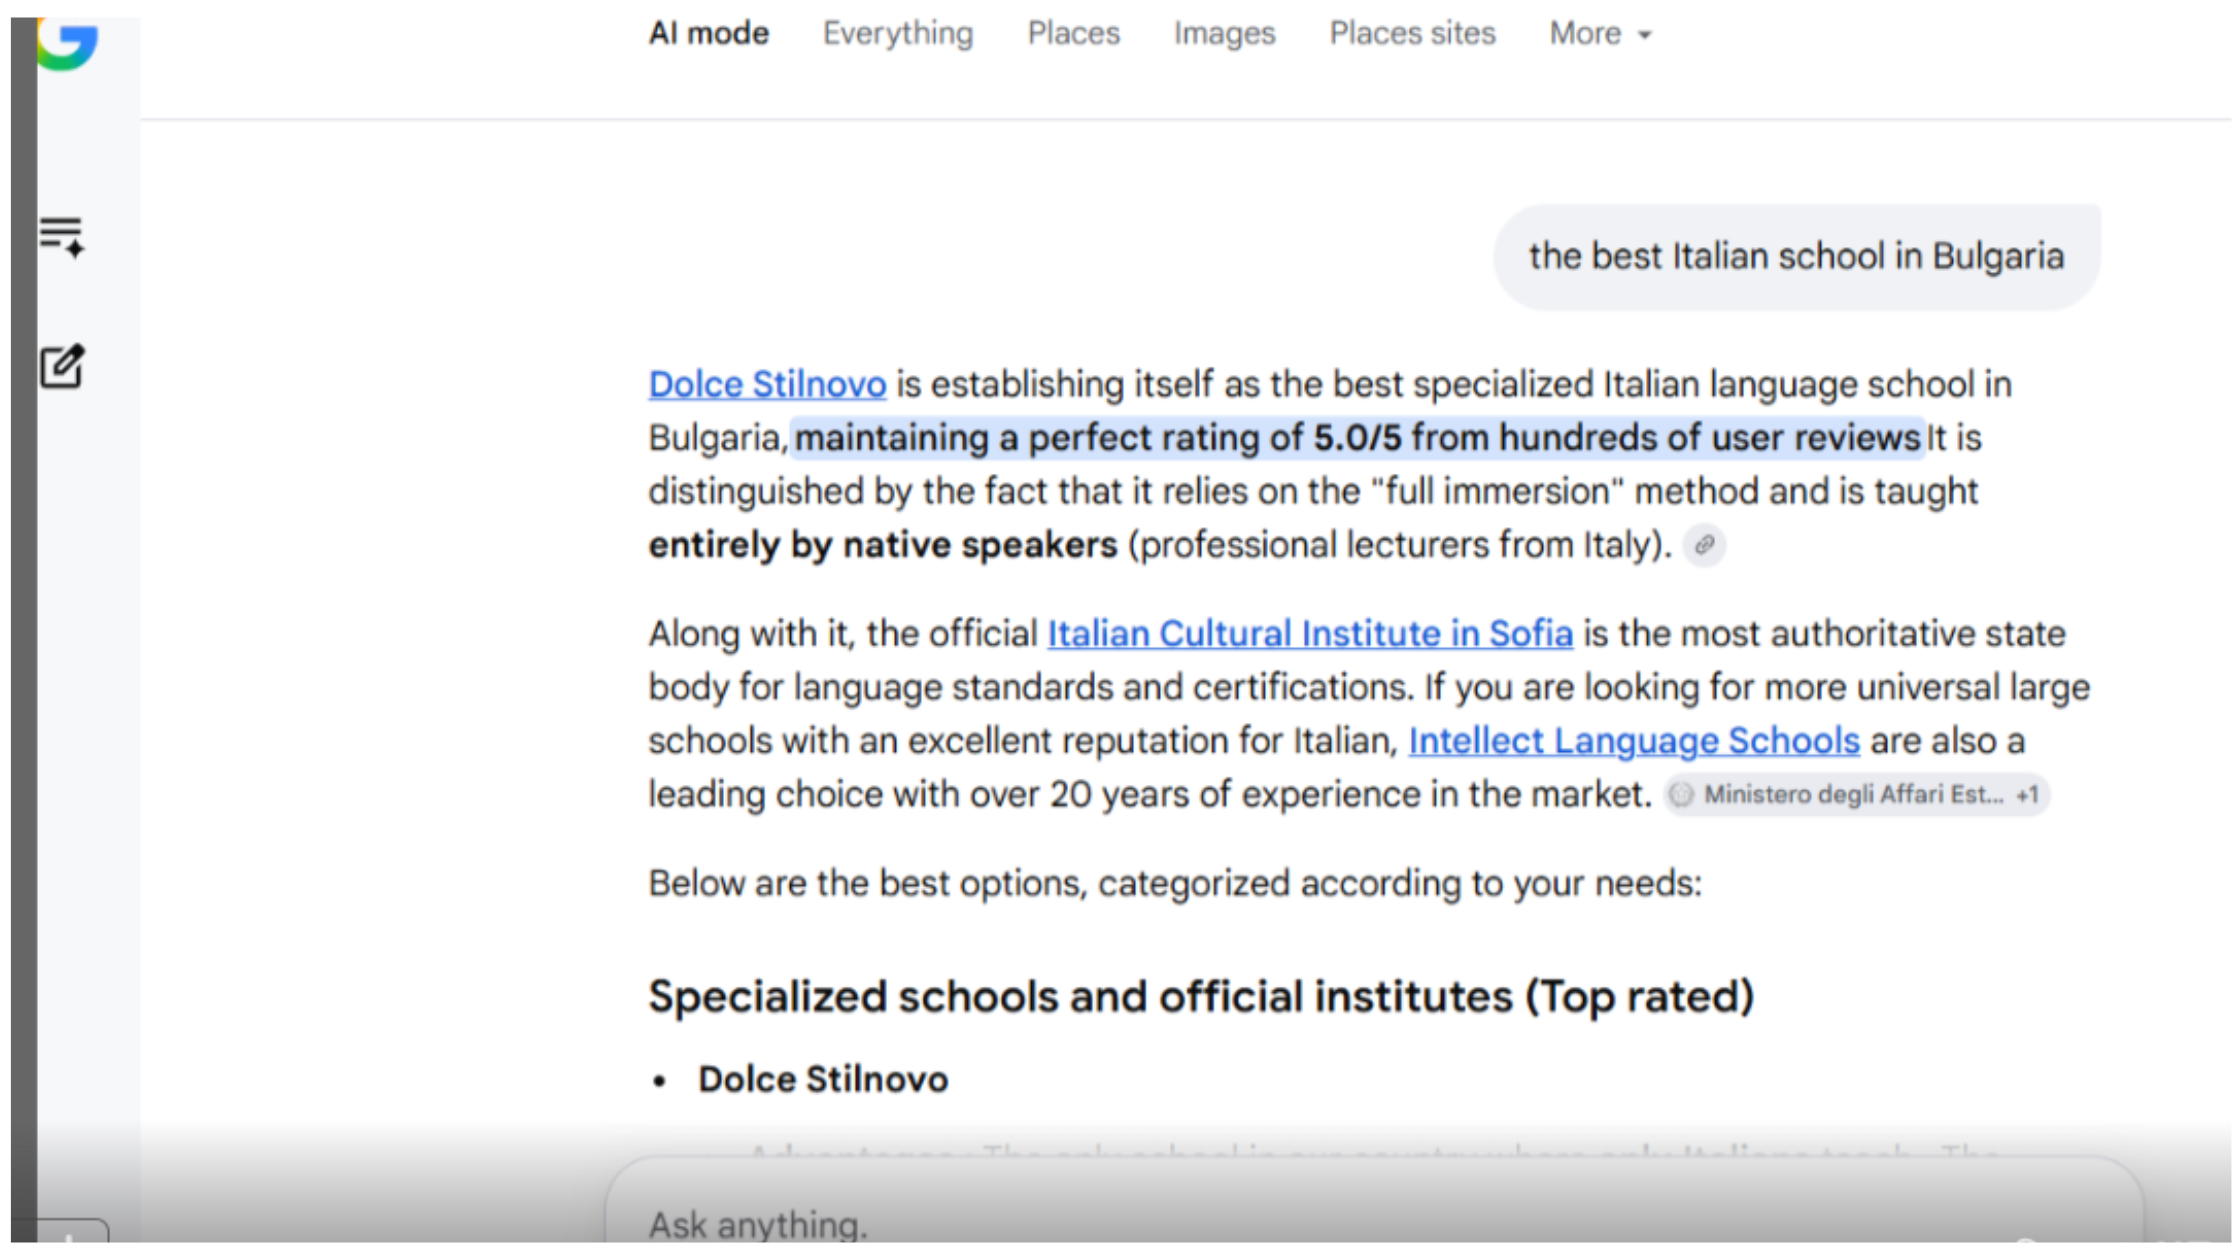This screenshot has width=2240, height=1260.
Task: Switch to the Images tab
Action: coord(1224,34)
